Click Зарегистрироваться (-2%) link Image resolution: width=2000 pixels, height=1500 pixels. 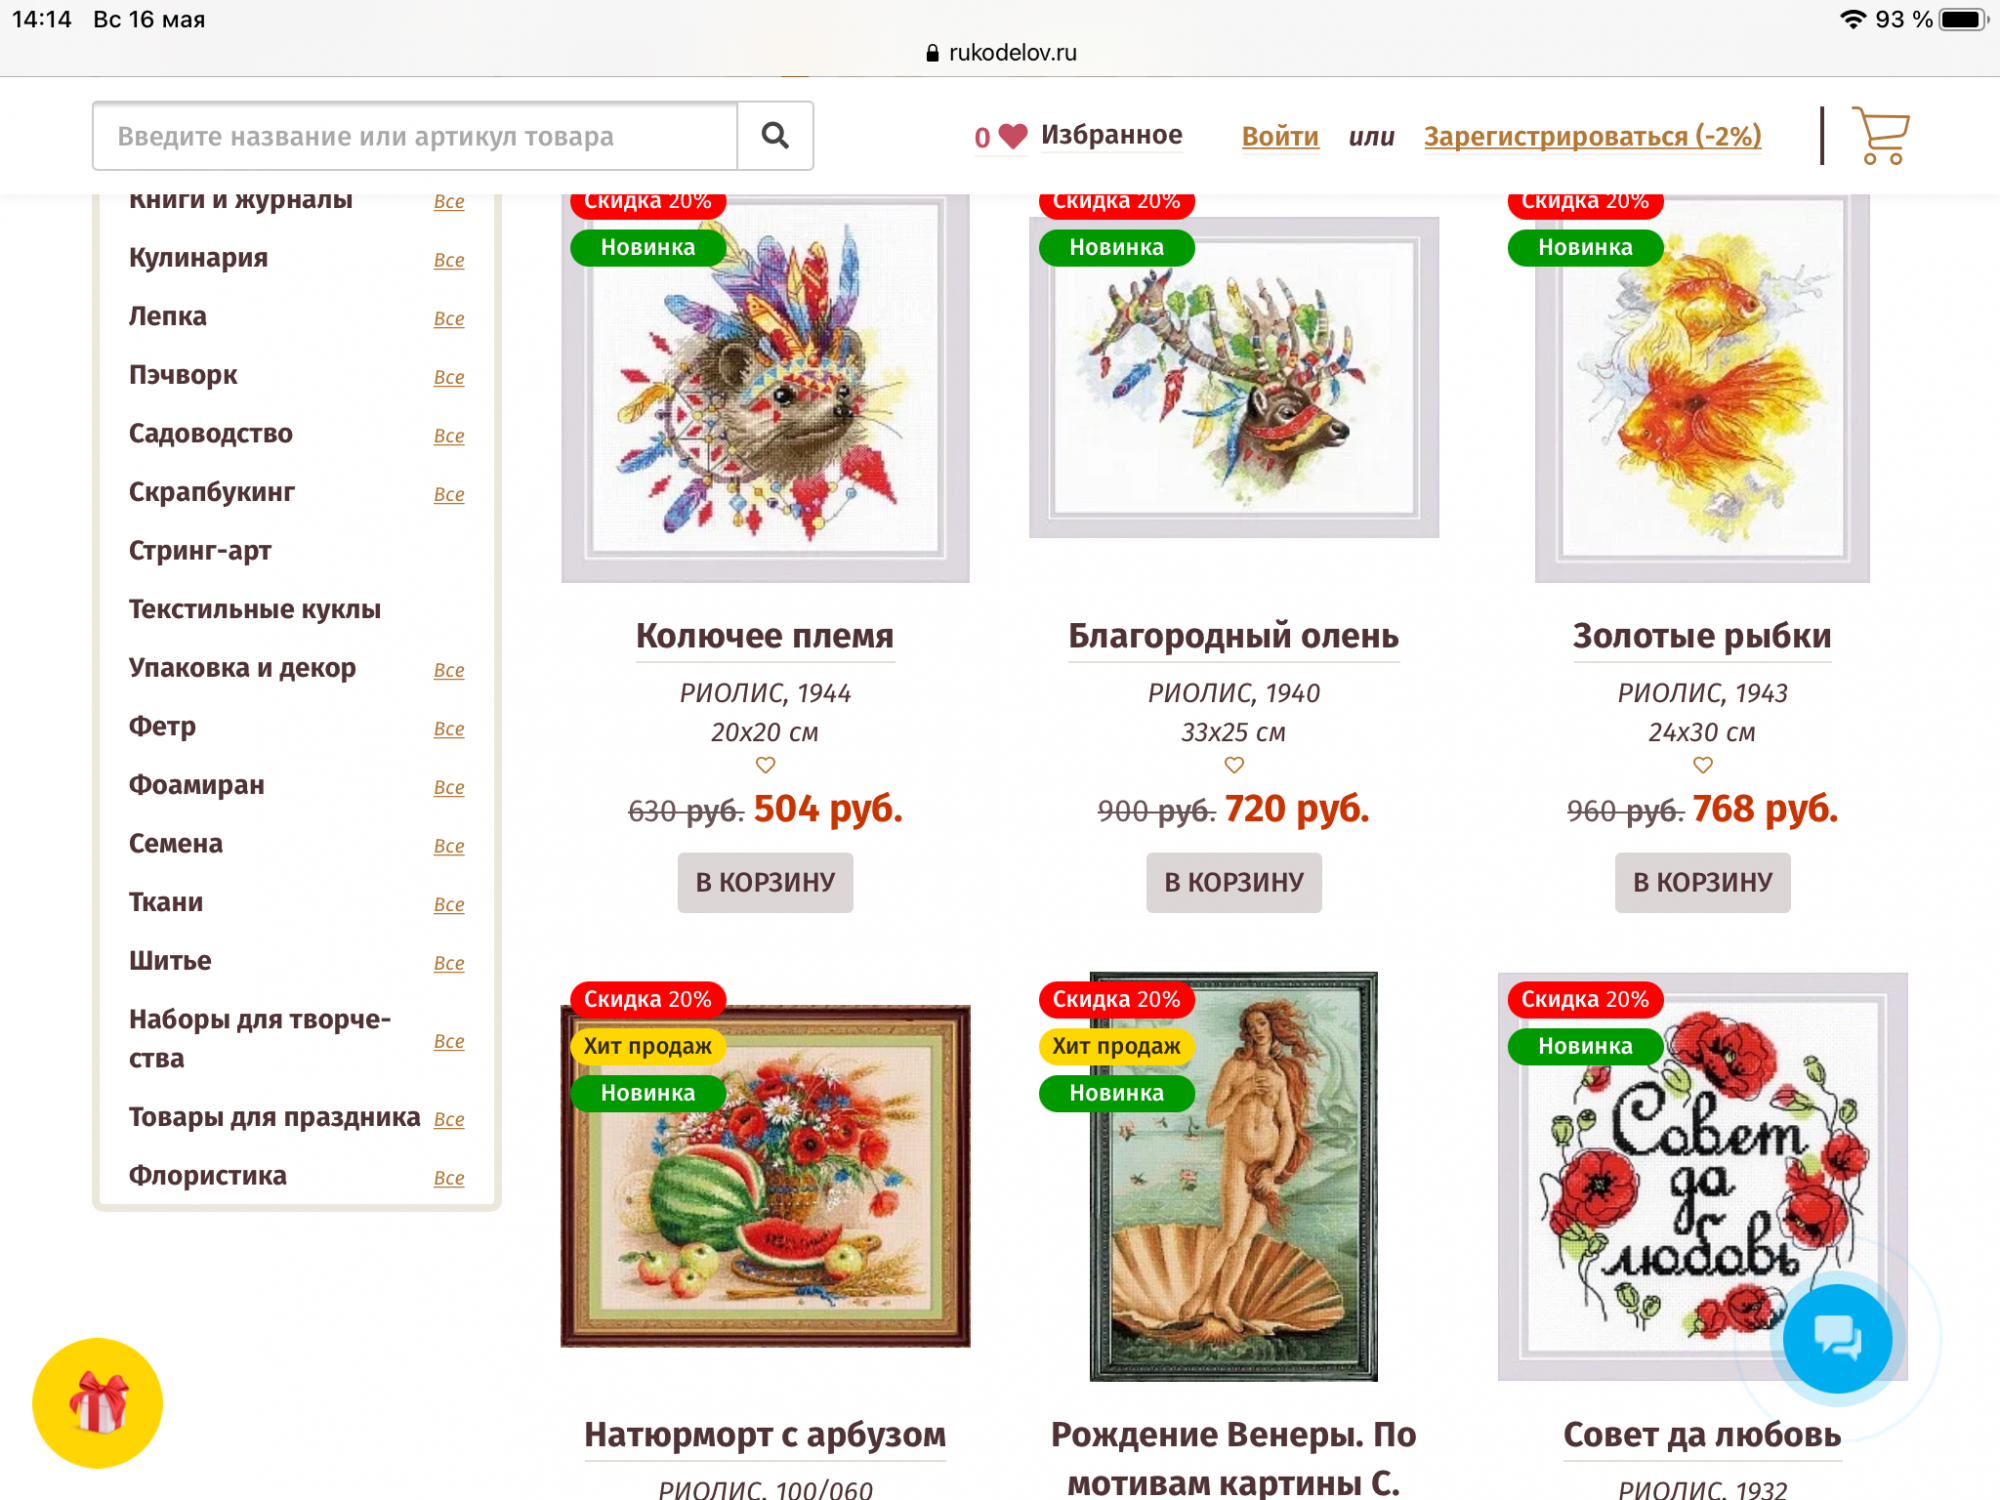[x=1593, y=136]
